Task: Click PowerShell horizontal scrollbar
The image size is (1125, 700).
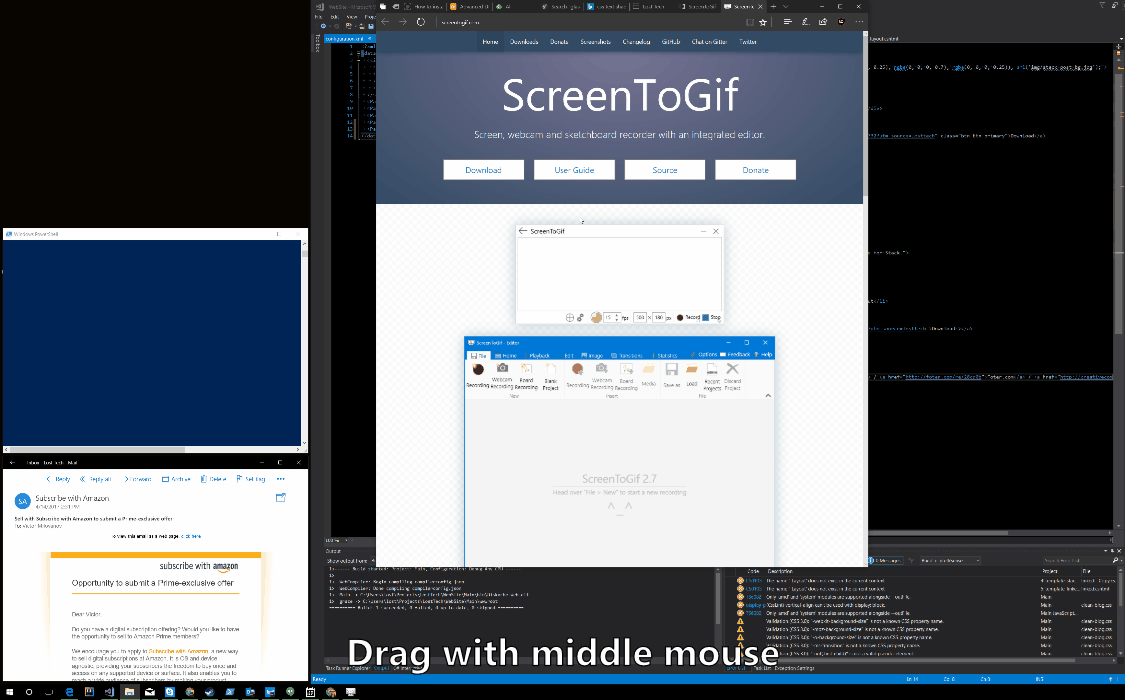Action: [x=152, y=450]
